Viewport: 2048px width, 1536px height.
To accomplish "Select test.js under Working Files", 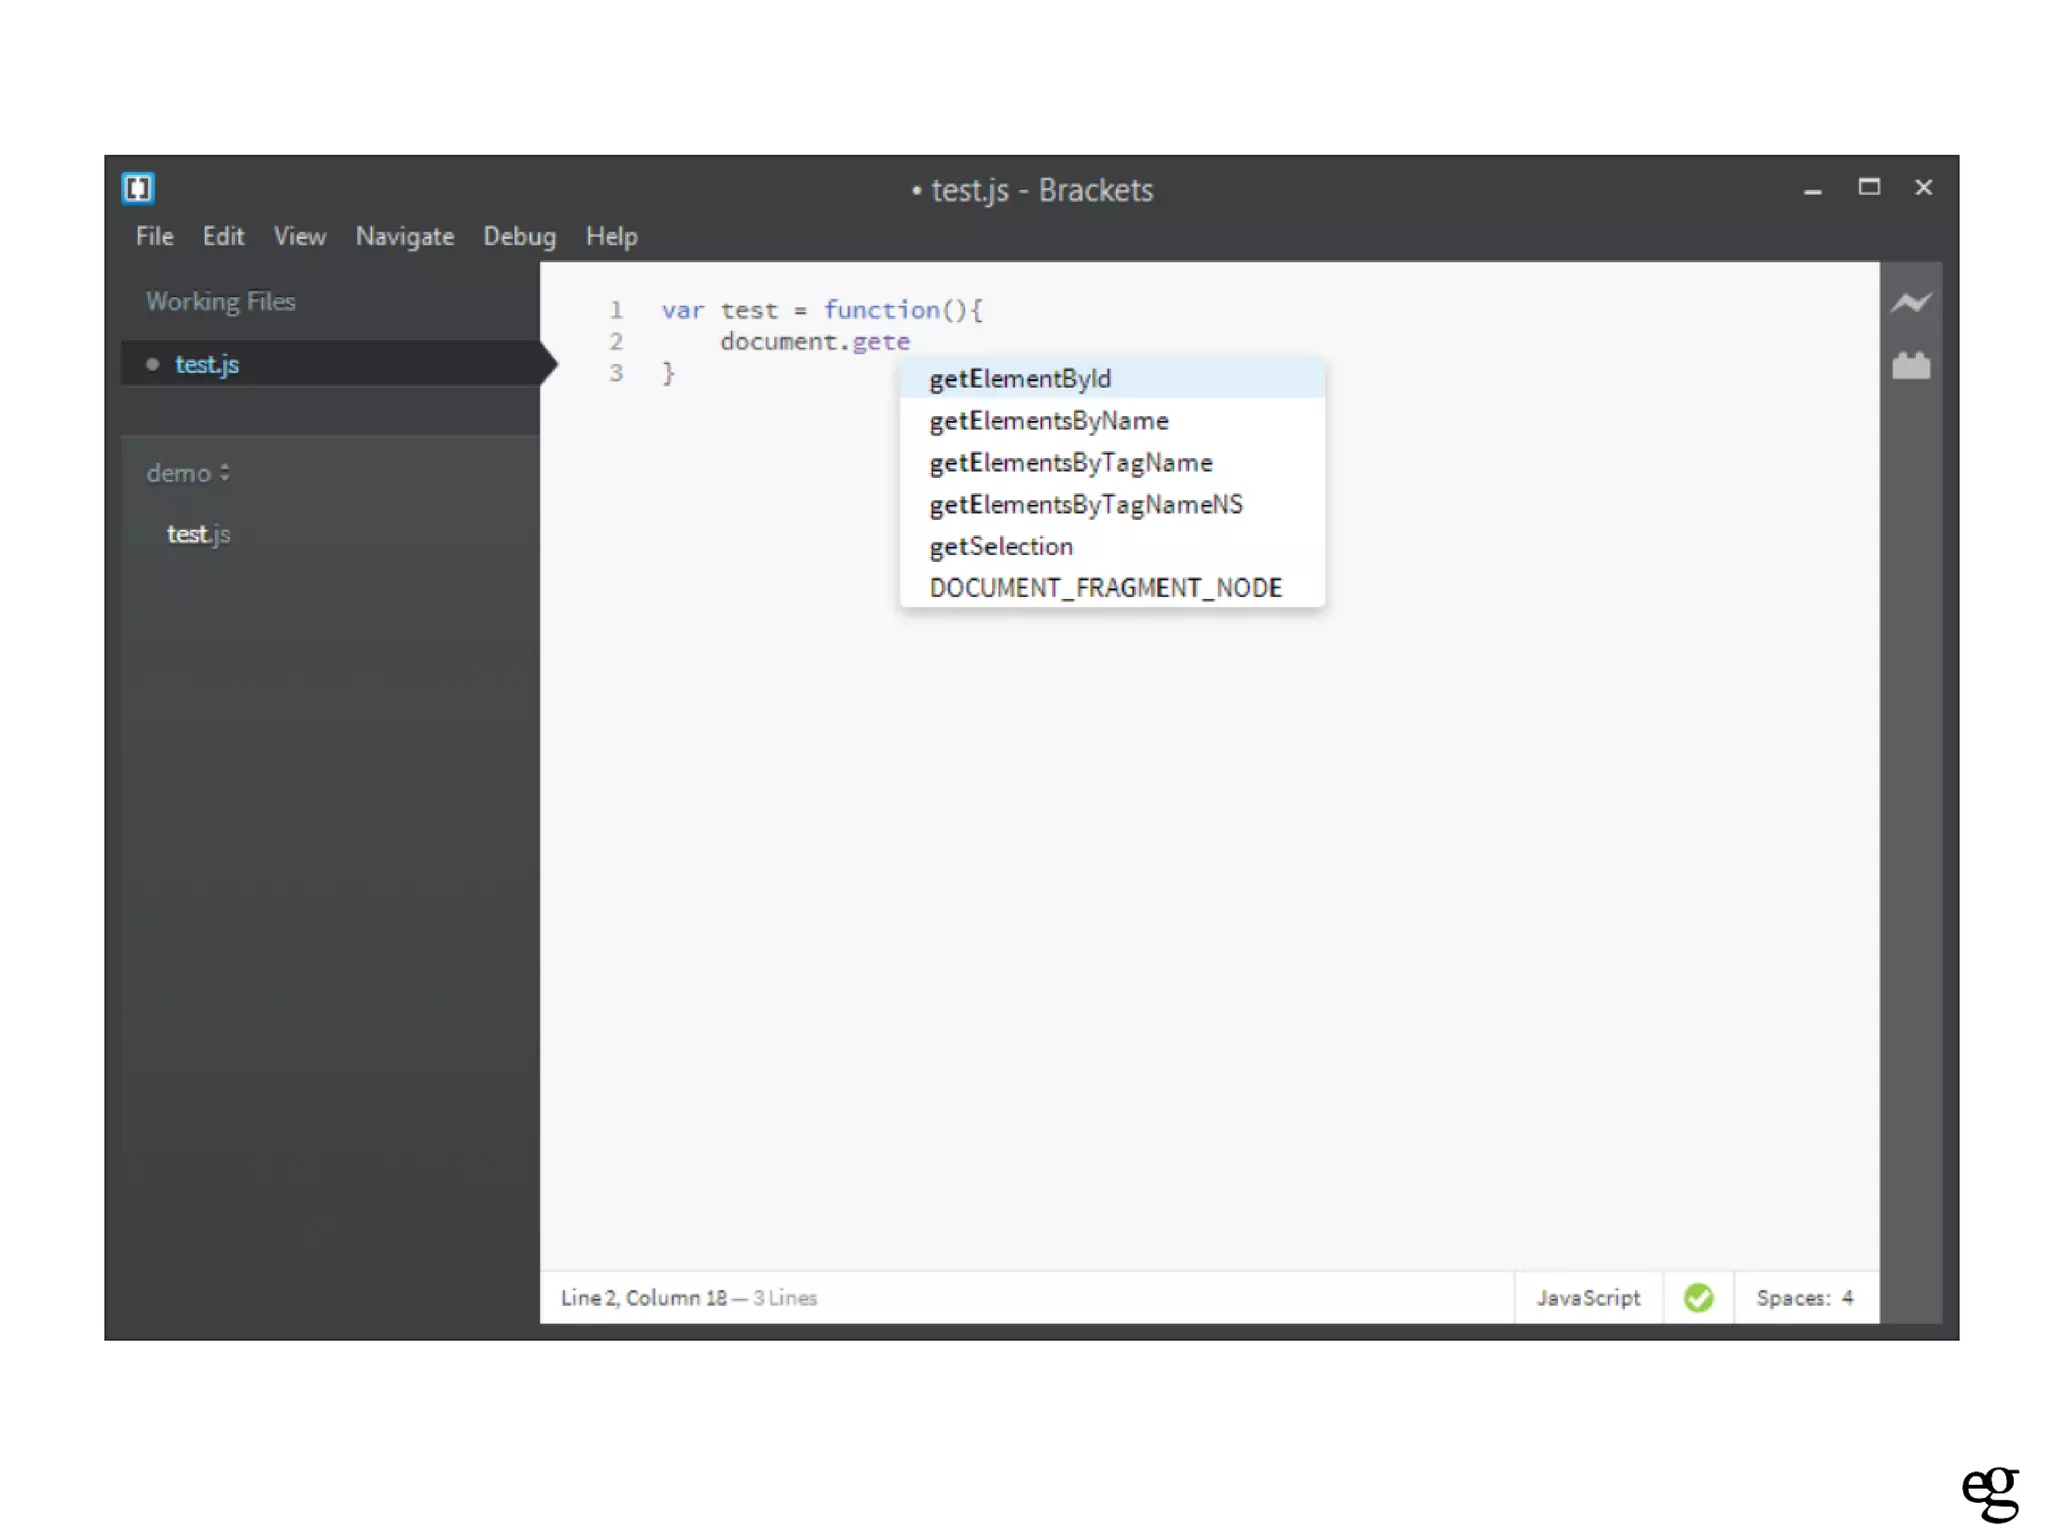I will click(207, 364).
